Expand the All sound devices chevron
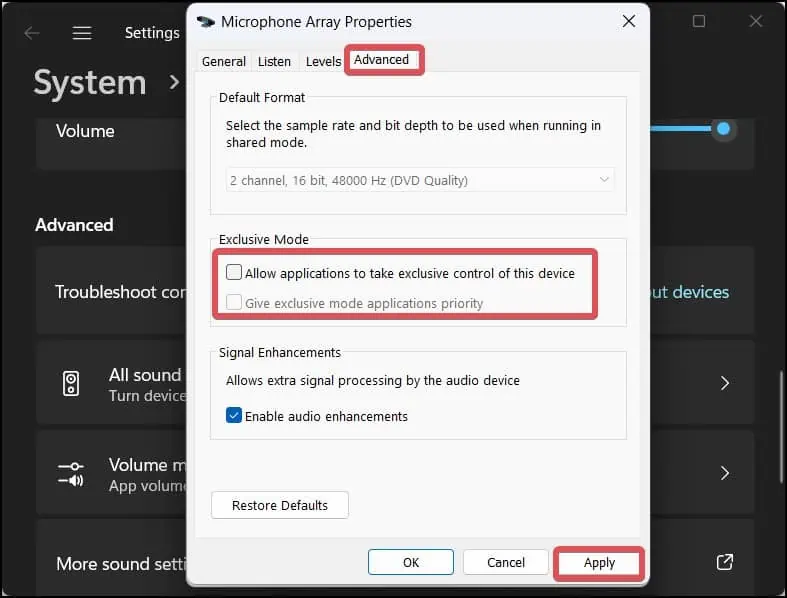Viewport: 787px width, 598px height. (x=725, y=383)
